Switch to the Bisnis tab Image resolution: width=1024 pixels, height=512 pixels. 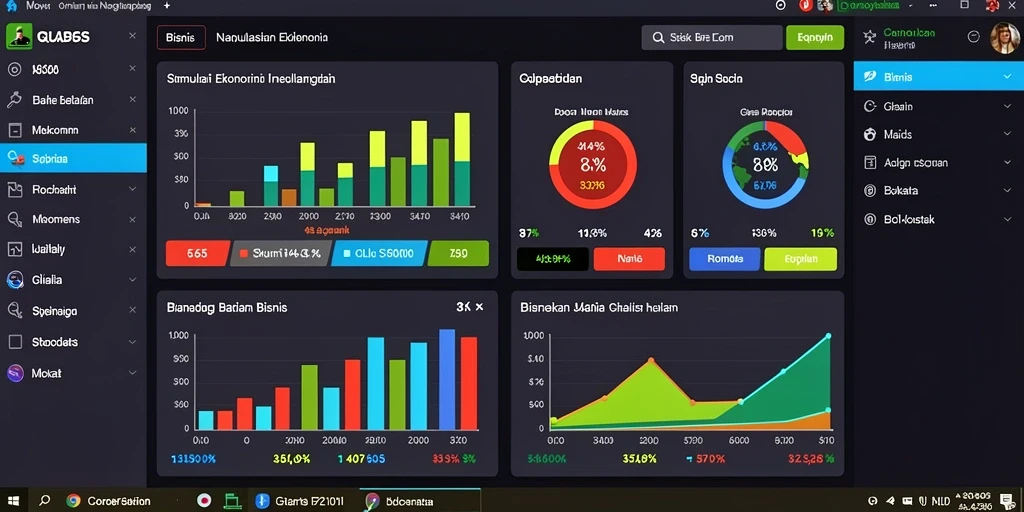[x=181, y=38]
